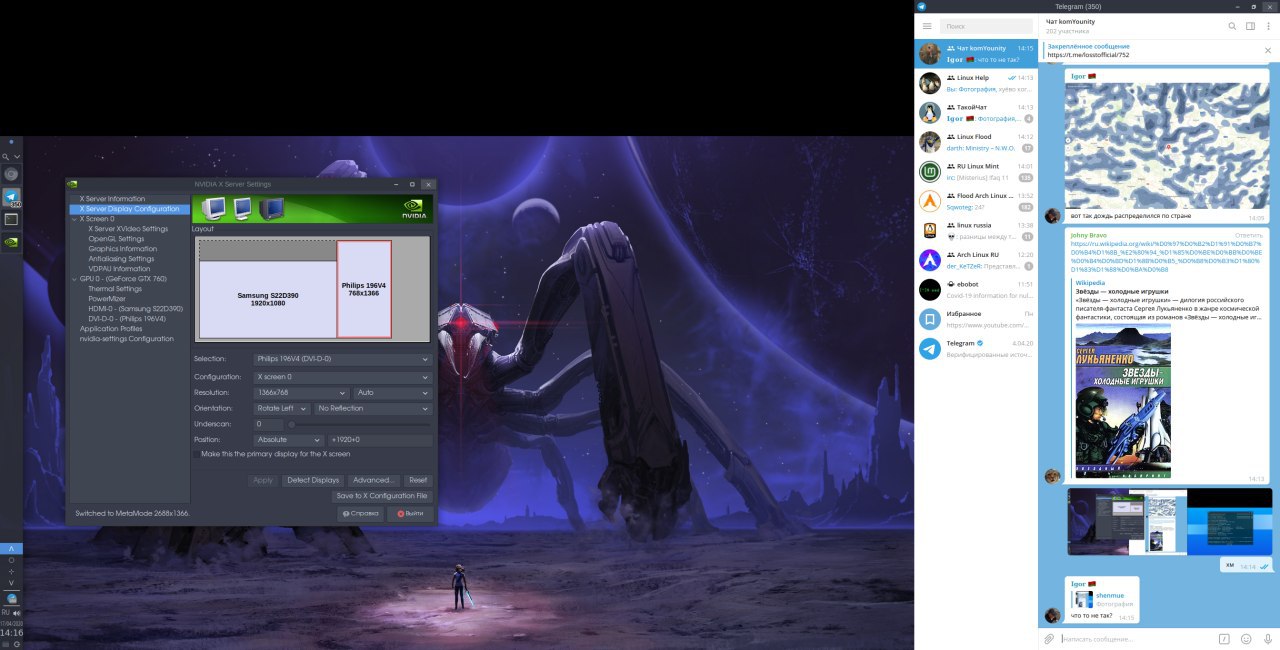Open the Orientation Rotate Left dropdown
The width and height of the screenshot is (1280, 650).
[x=281, y=408]
